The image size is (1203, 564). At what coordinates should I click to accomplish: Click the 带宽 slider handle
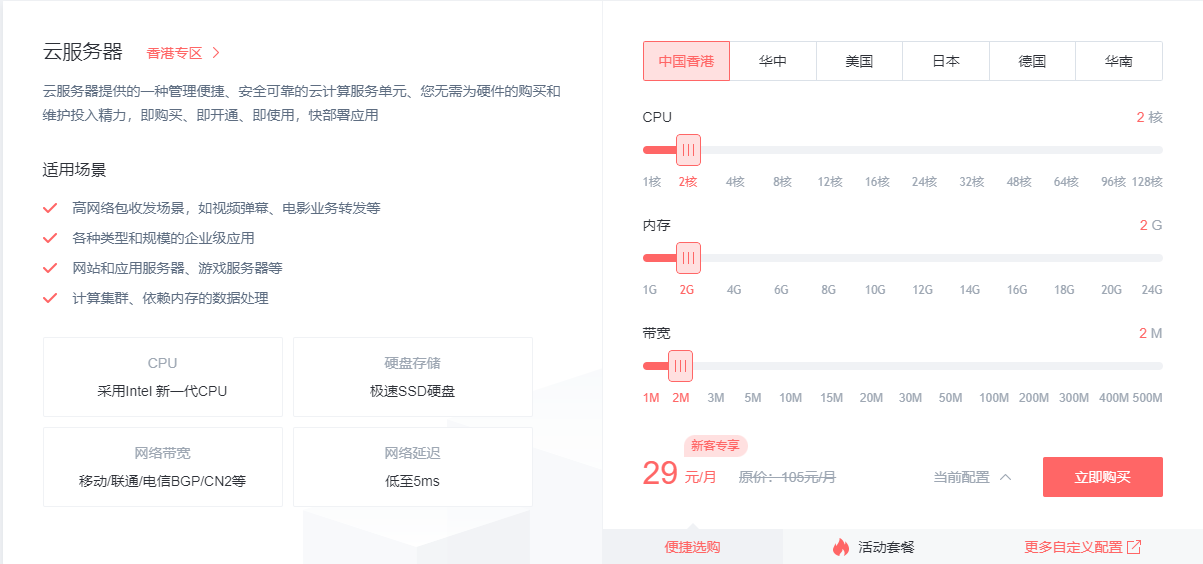680,366
